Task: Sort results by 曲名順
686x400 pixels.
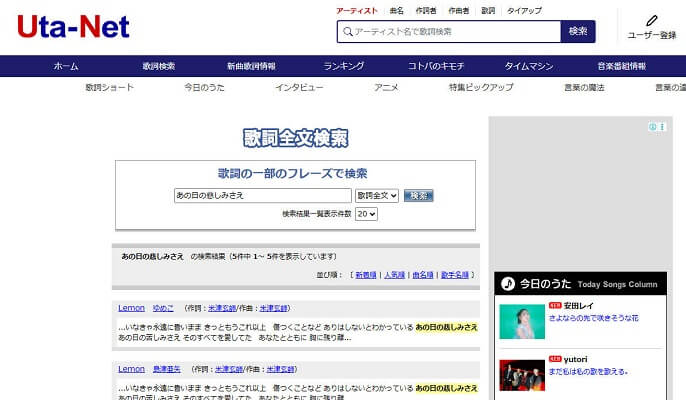Action: 423,275
